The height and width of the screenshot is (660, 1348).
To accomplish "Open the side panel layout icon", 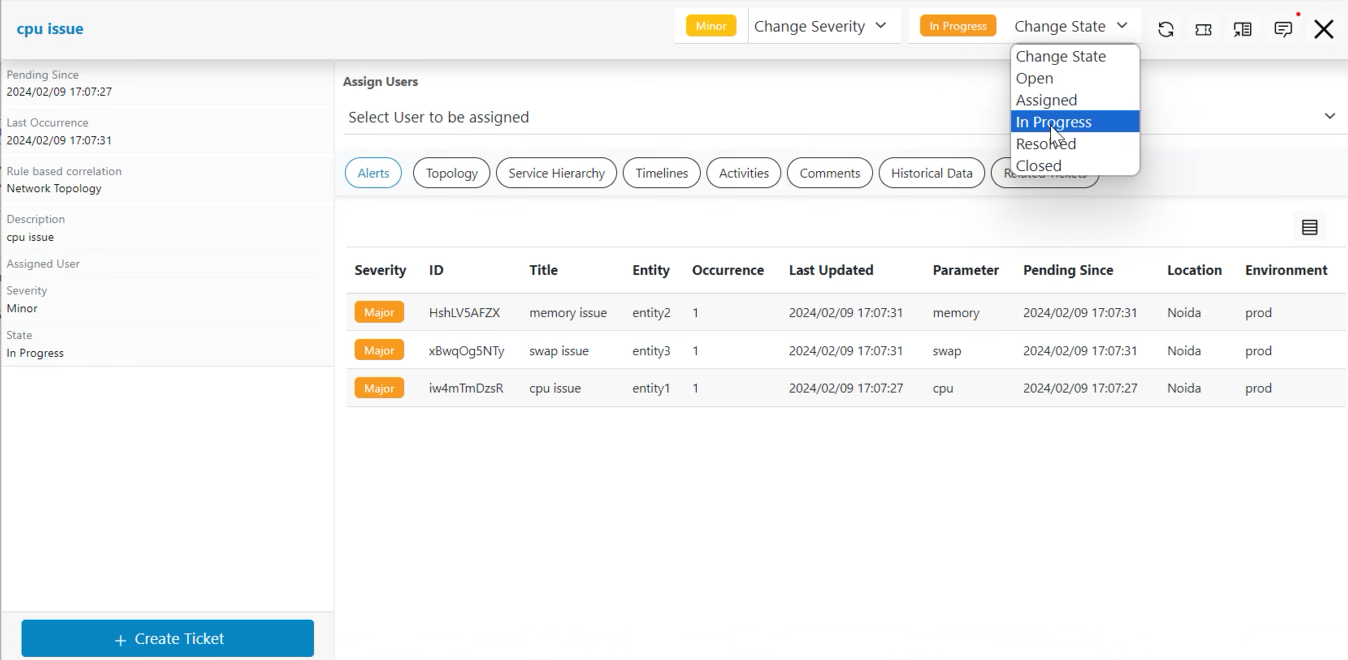I will 1243,29.
